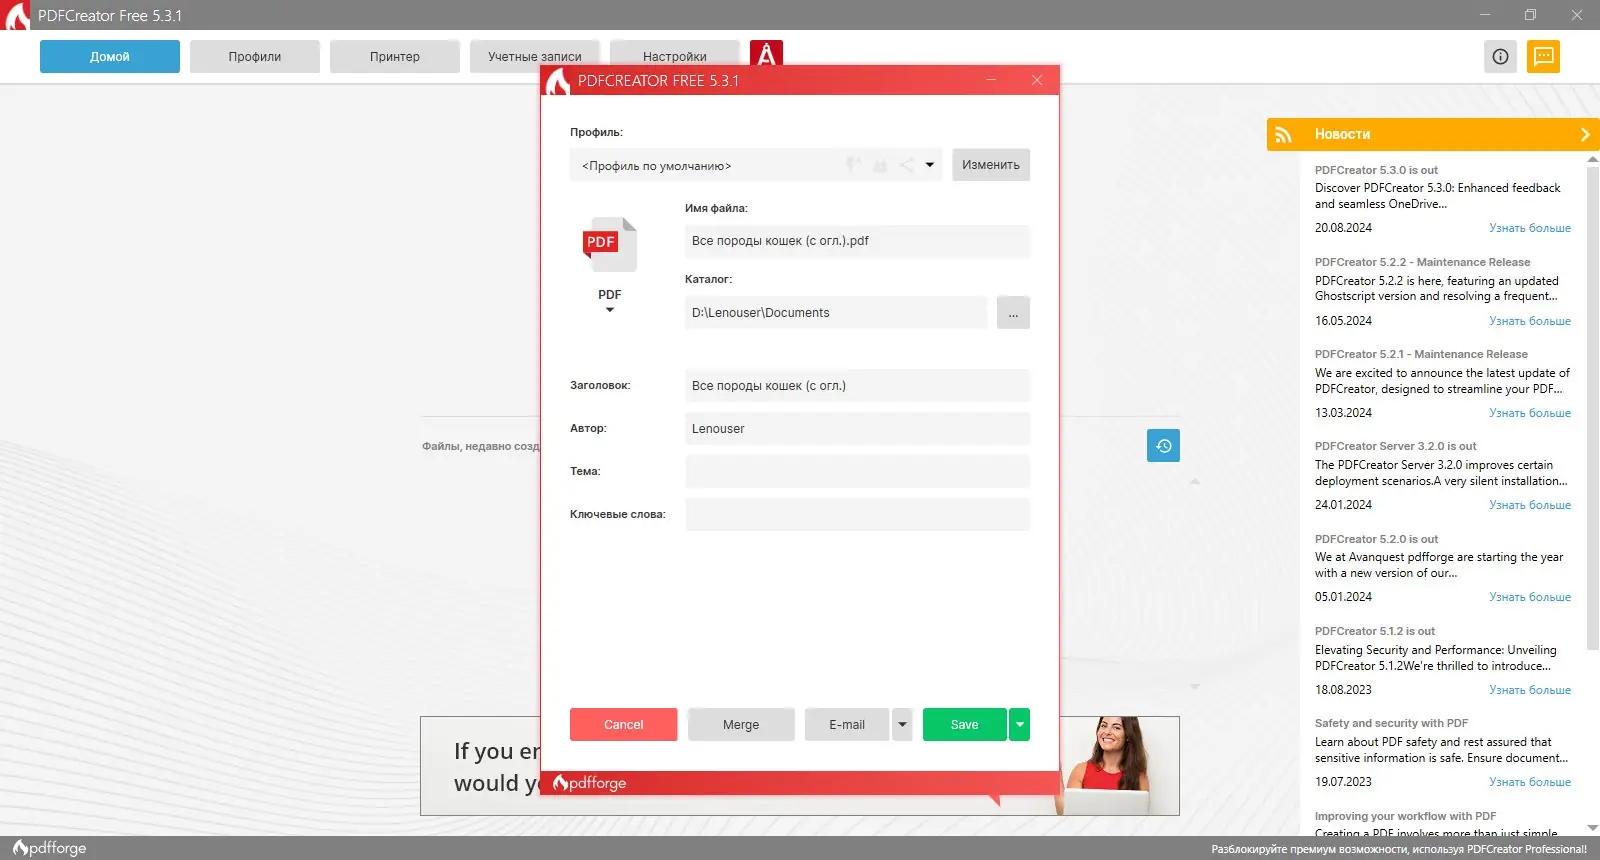
Task: Minimize the PDFCreator Free 5.3.1 print dialog
Action: click(x=991, y=80)
